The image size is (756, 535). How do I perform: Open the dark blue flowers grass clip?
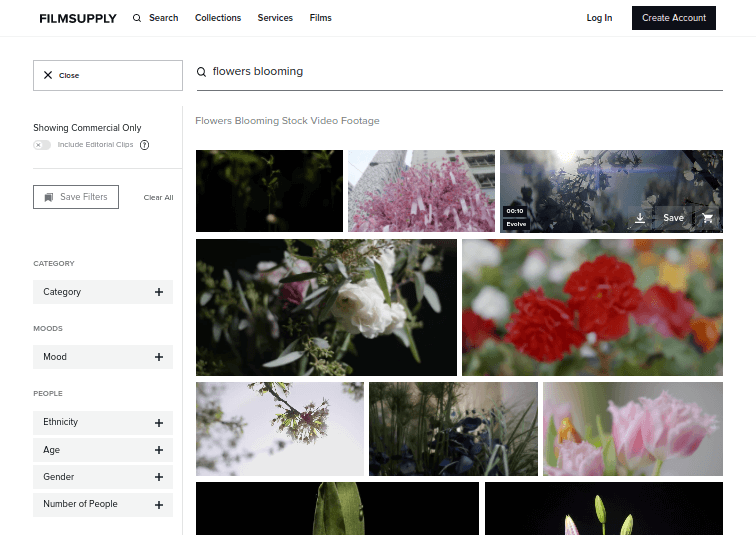pos(453,429)
